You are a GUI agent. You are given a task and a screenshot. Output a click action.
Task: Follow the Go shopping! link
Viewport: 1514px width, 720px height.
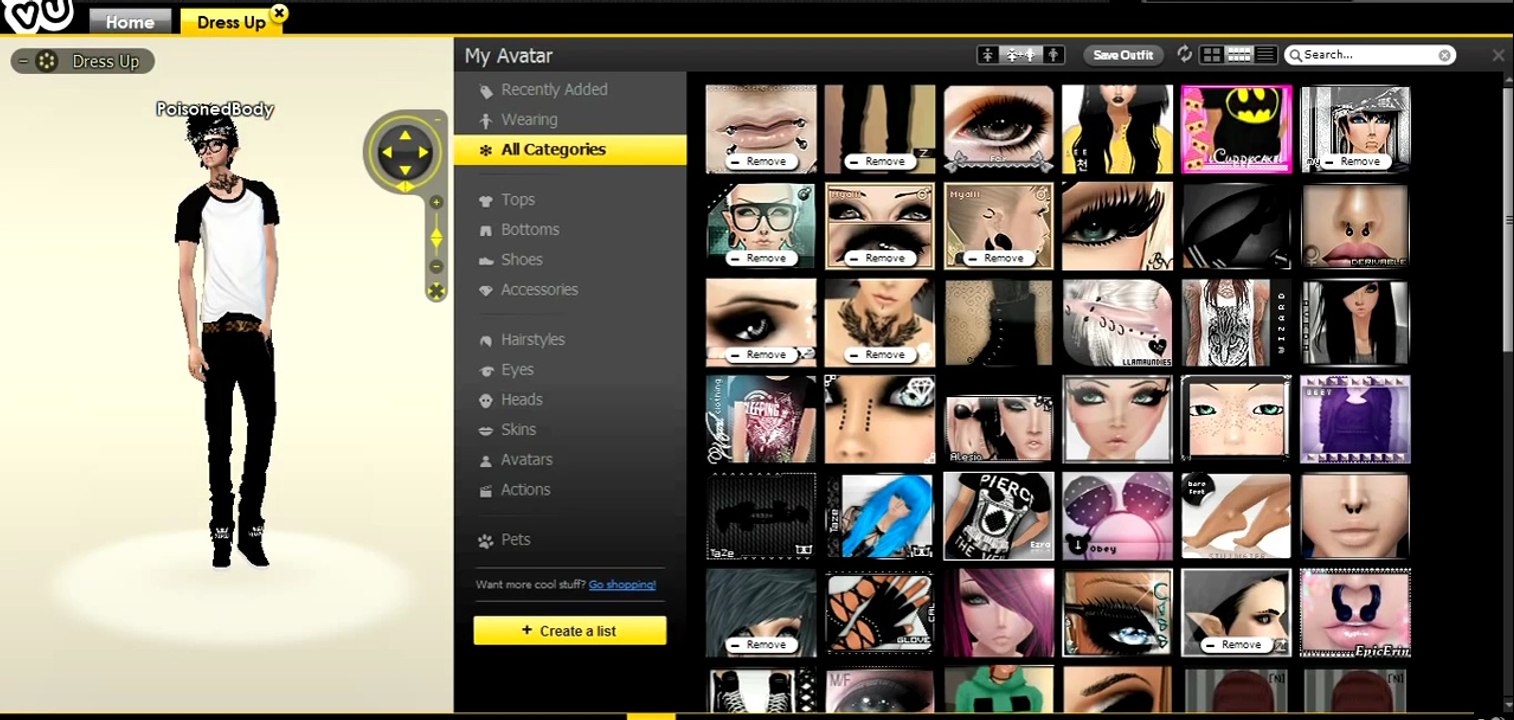622,585
